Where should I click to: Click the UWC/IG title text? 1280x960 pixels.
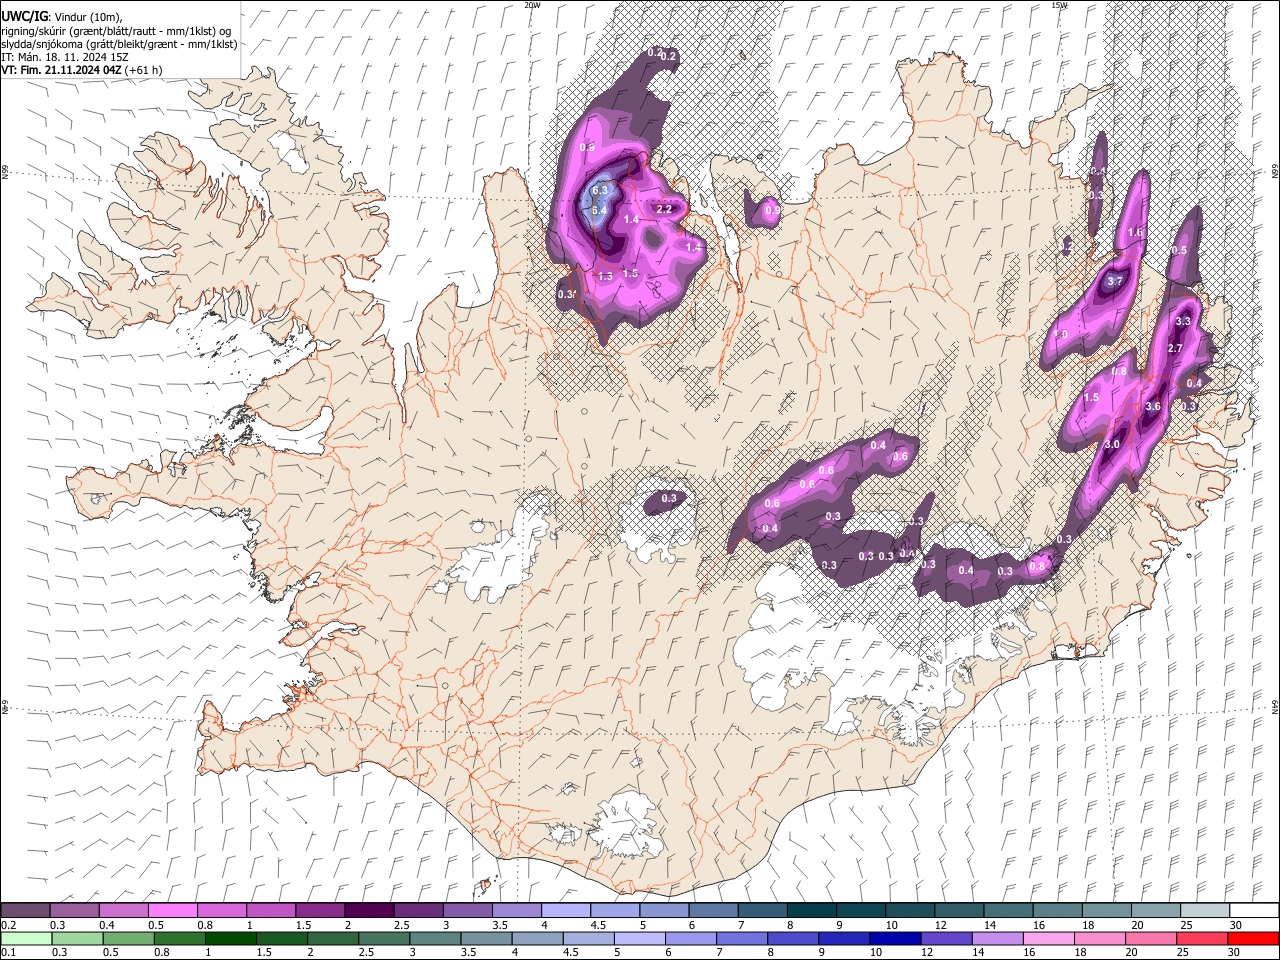23,16
